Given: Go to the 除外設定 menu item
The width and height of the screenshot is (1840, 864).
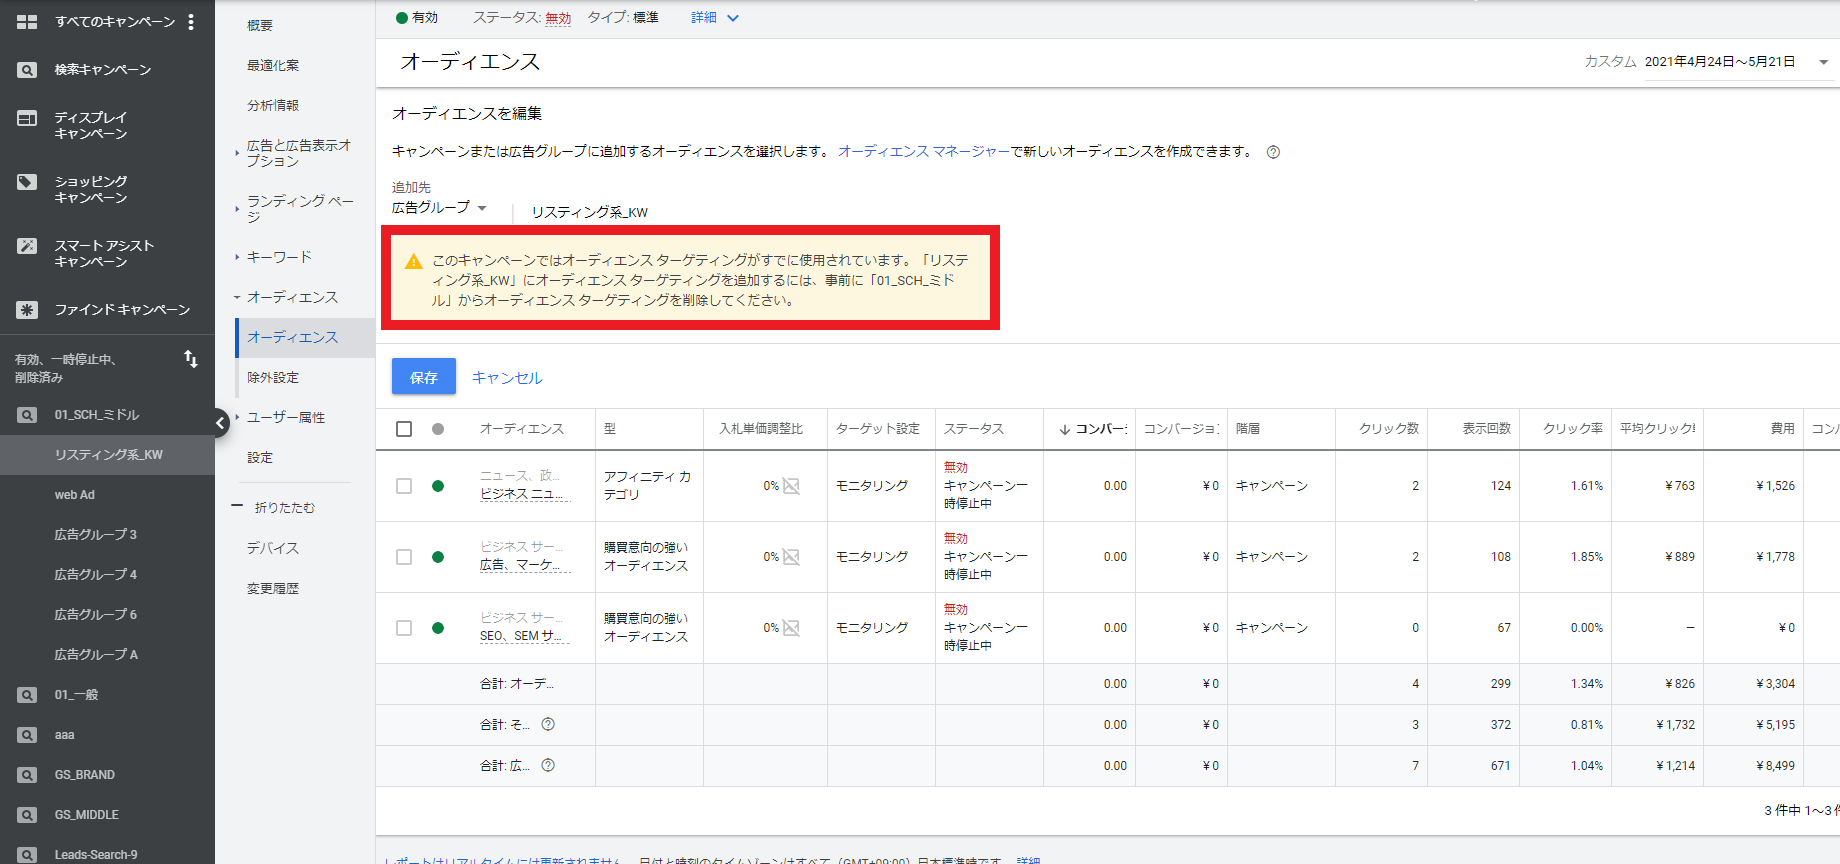Looking at the screenshot, I should [273, 377].
